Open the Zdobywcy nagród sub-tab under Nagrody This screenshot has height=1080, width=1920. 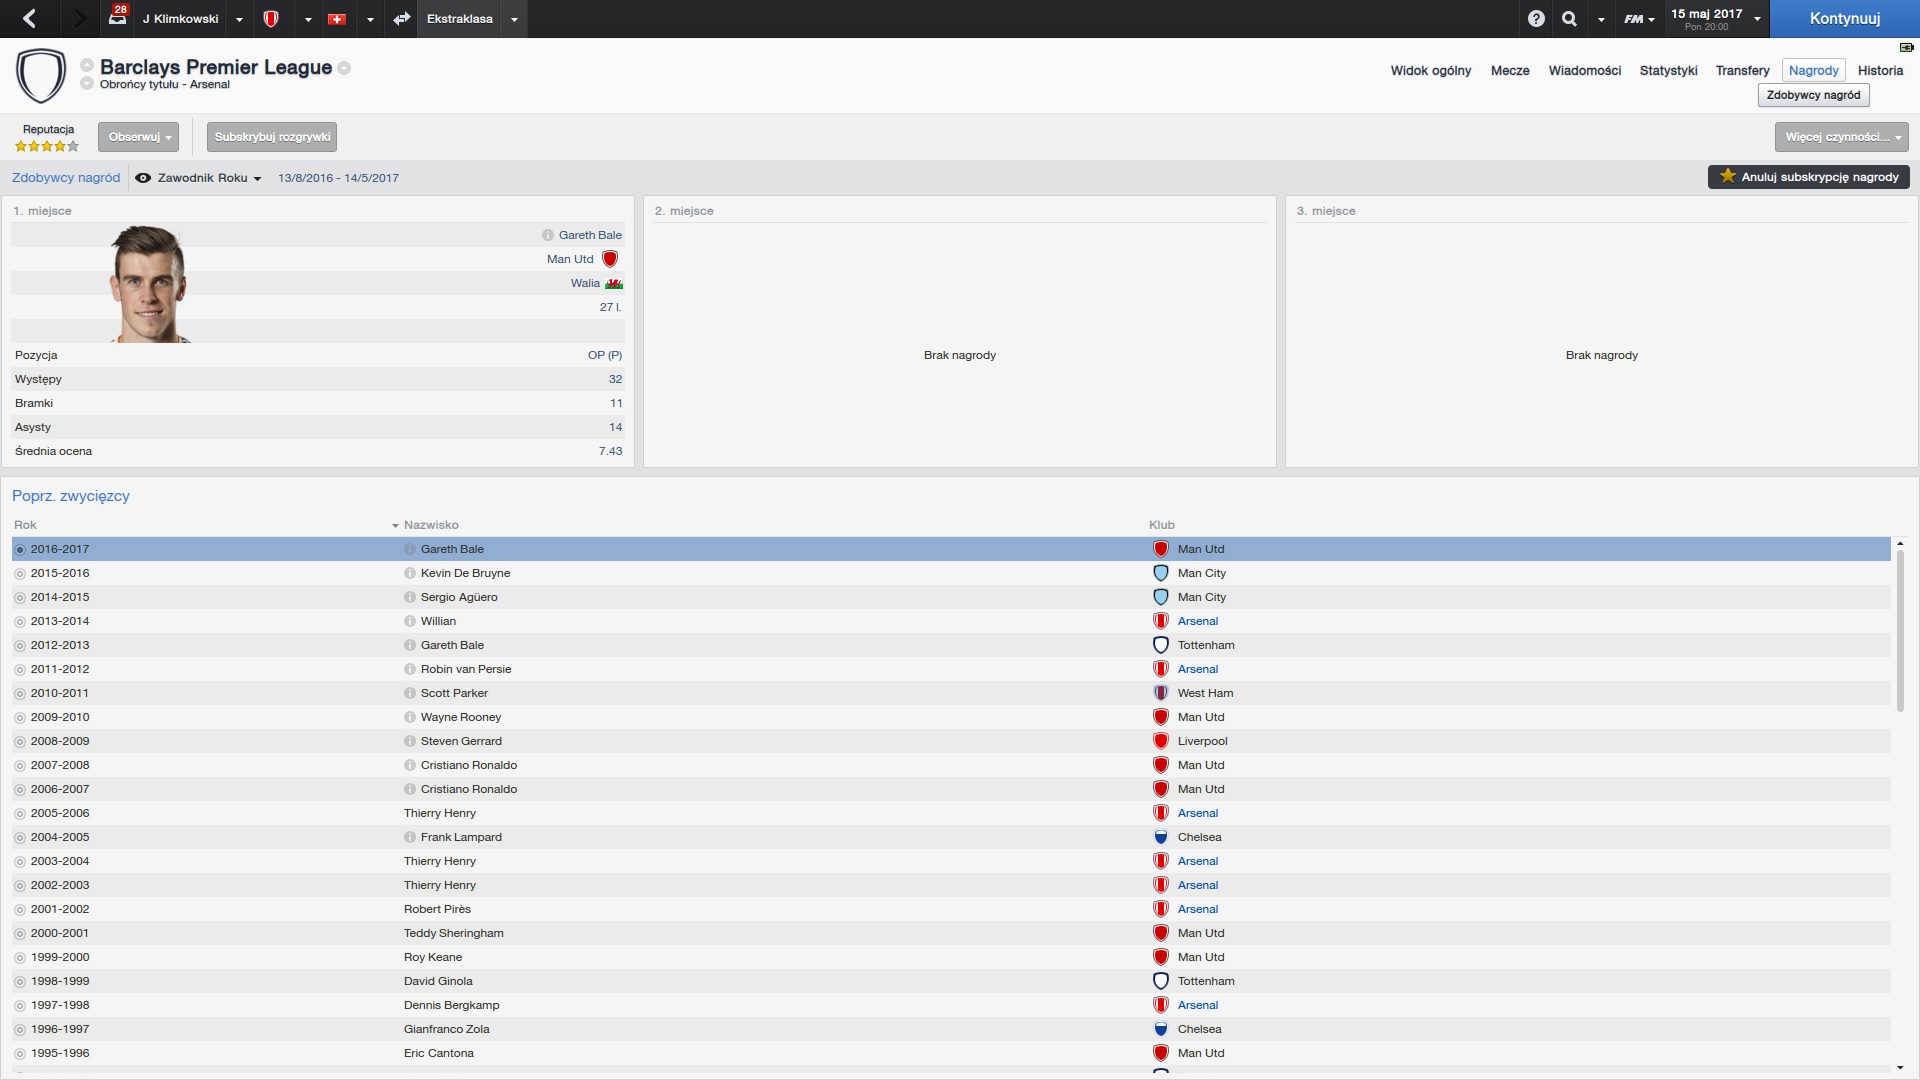[1813, 95]
